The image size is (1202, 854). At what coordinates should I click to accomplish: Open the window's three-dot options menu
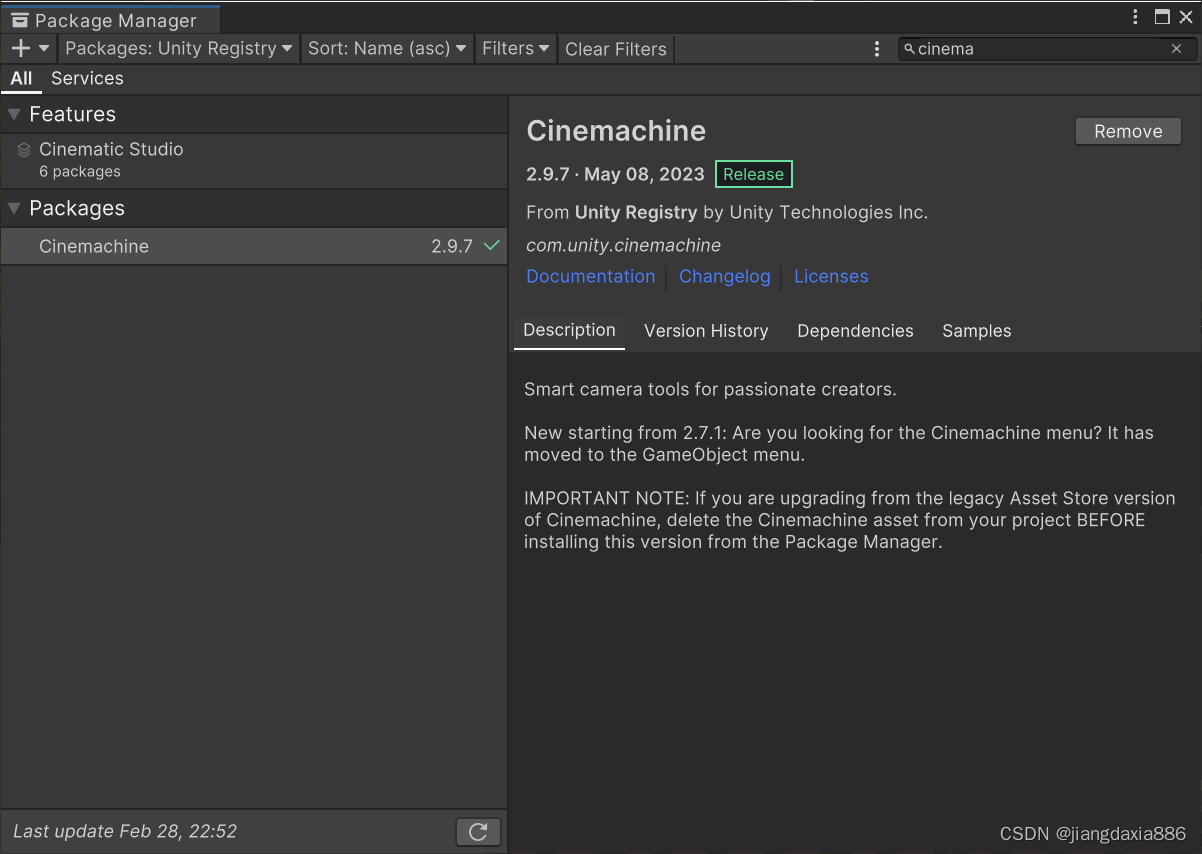(1135, 17)
